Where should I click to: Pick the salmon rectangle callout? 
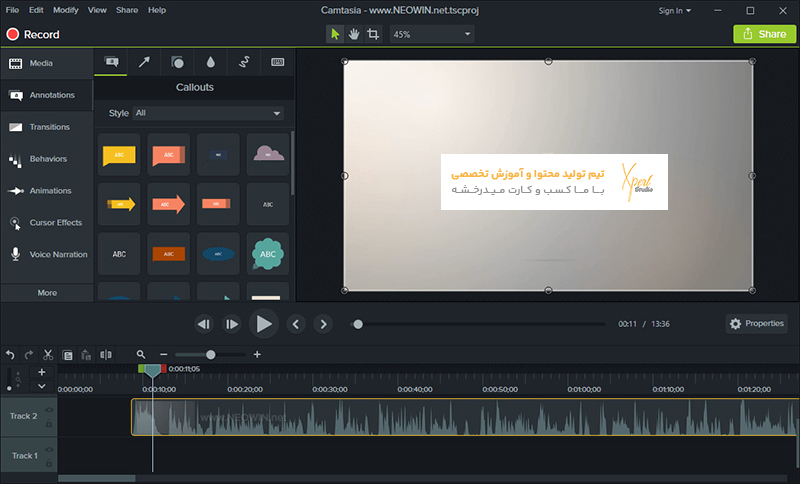pos(218,204)
